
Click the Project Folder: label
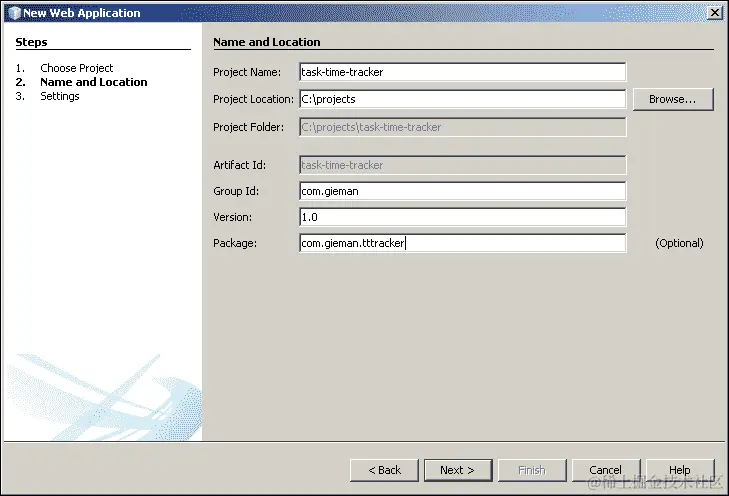(248, 127)
